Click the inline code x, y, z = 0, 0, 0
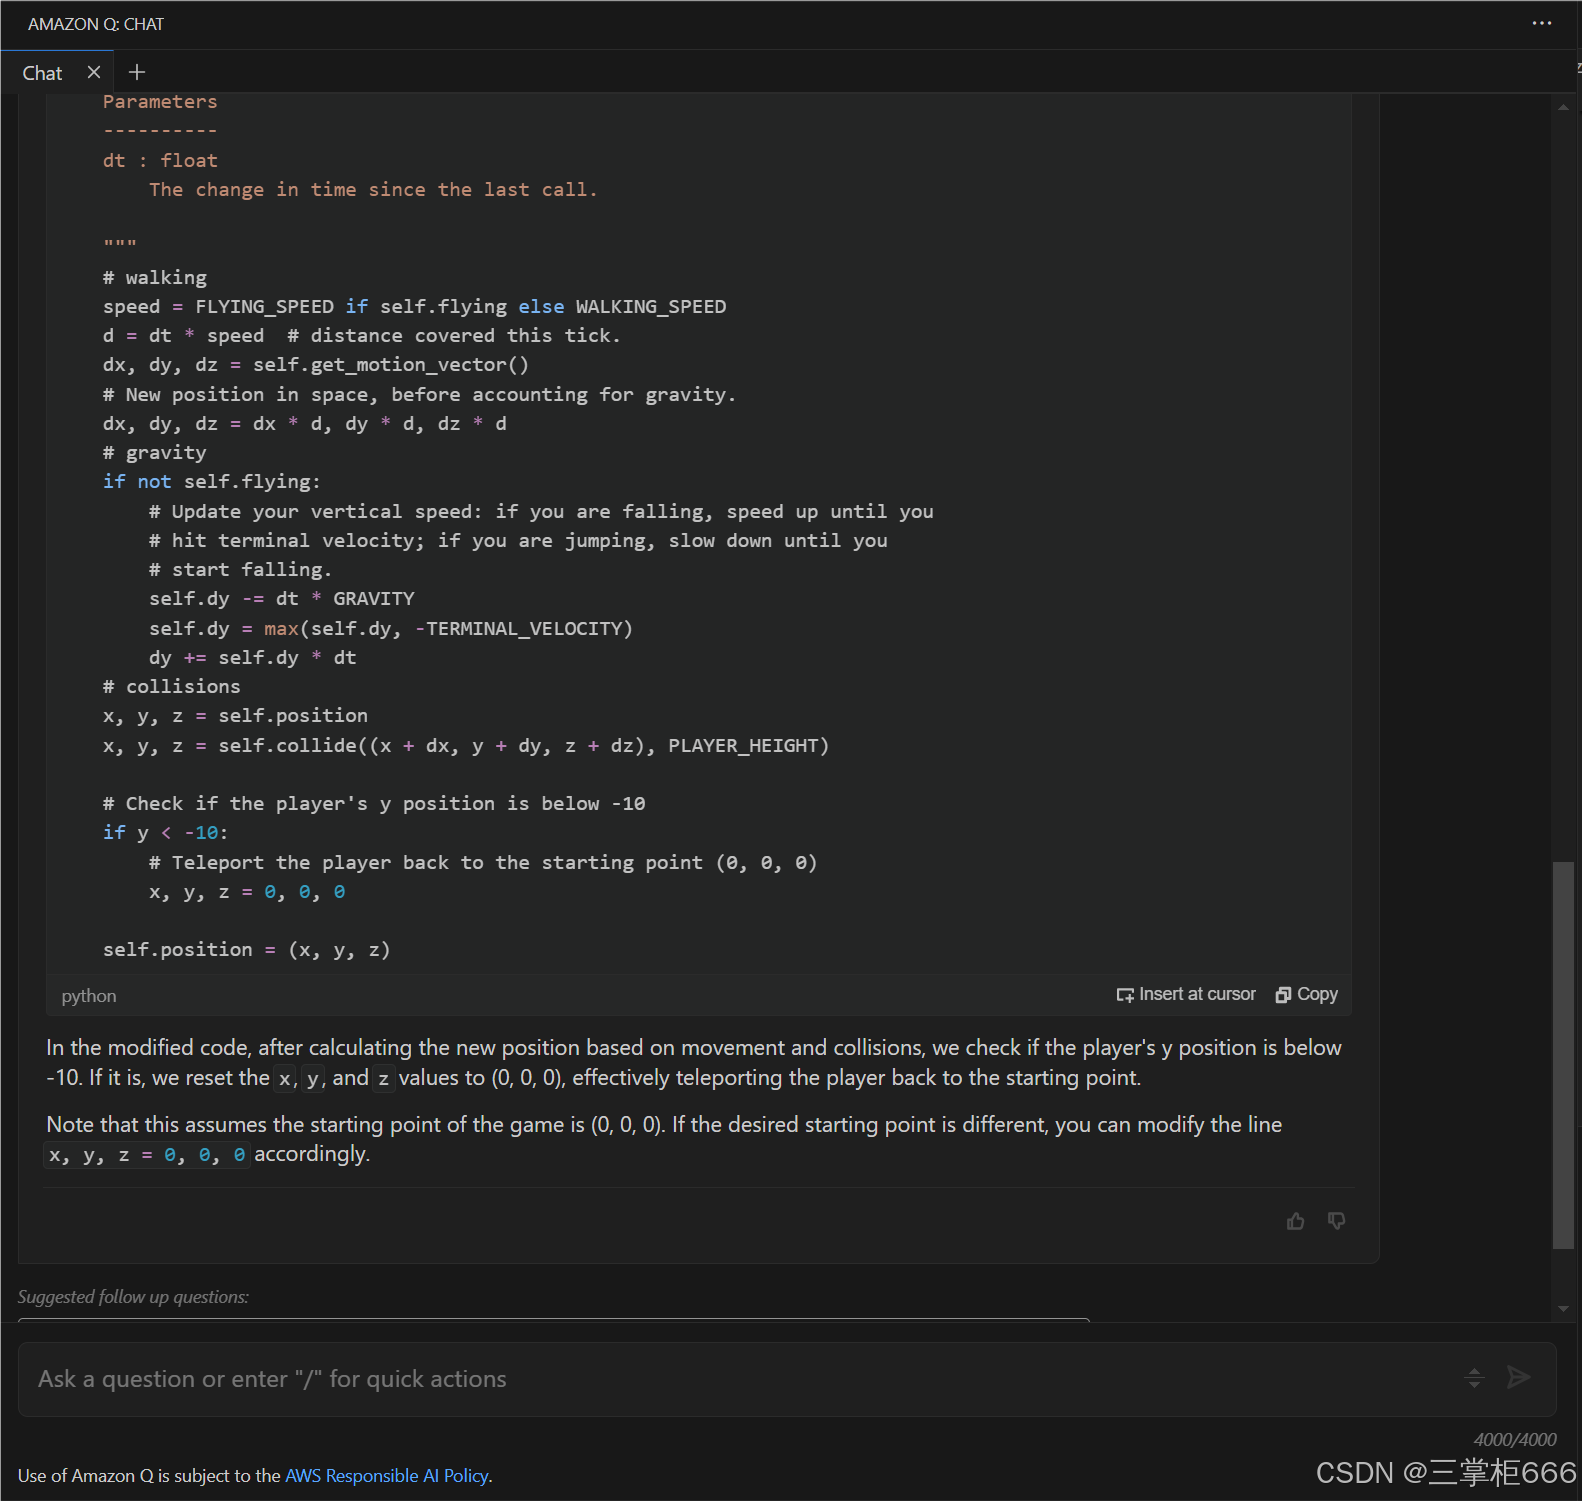 pyautogui.click(x=147, y=1155)
